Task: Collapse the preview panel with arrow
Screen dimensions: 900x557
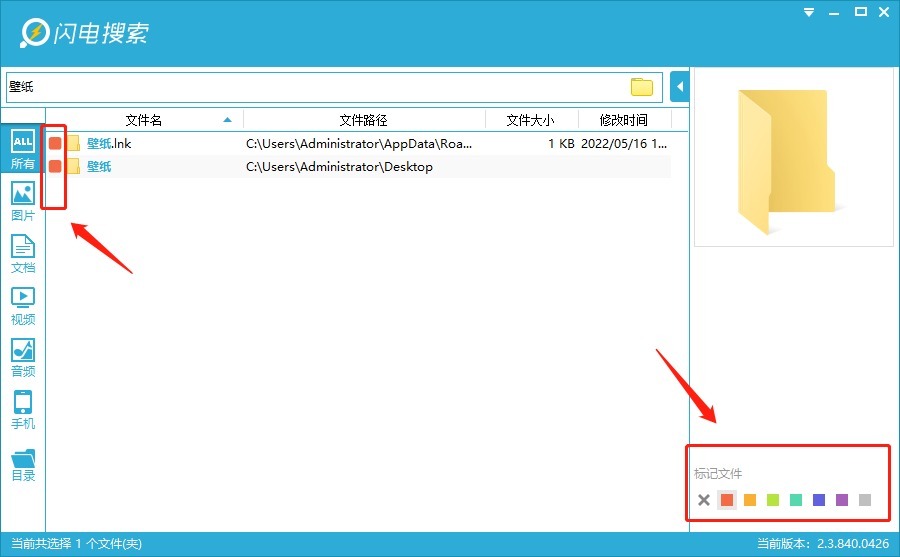Action: tap(680, 87)
